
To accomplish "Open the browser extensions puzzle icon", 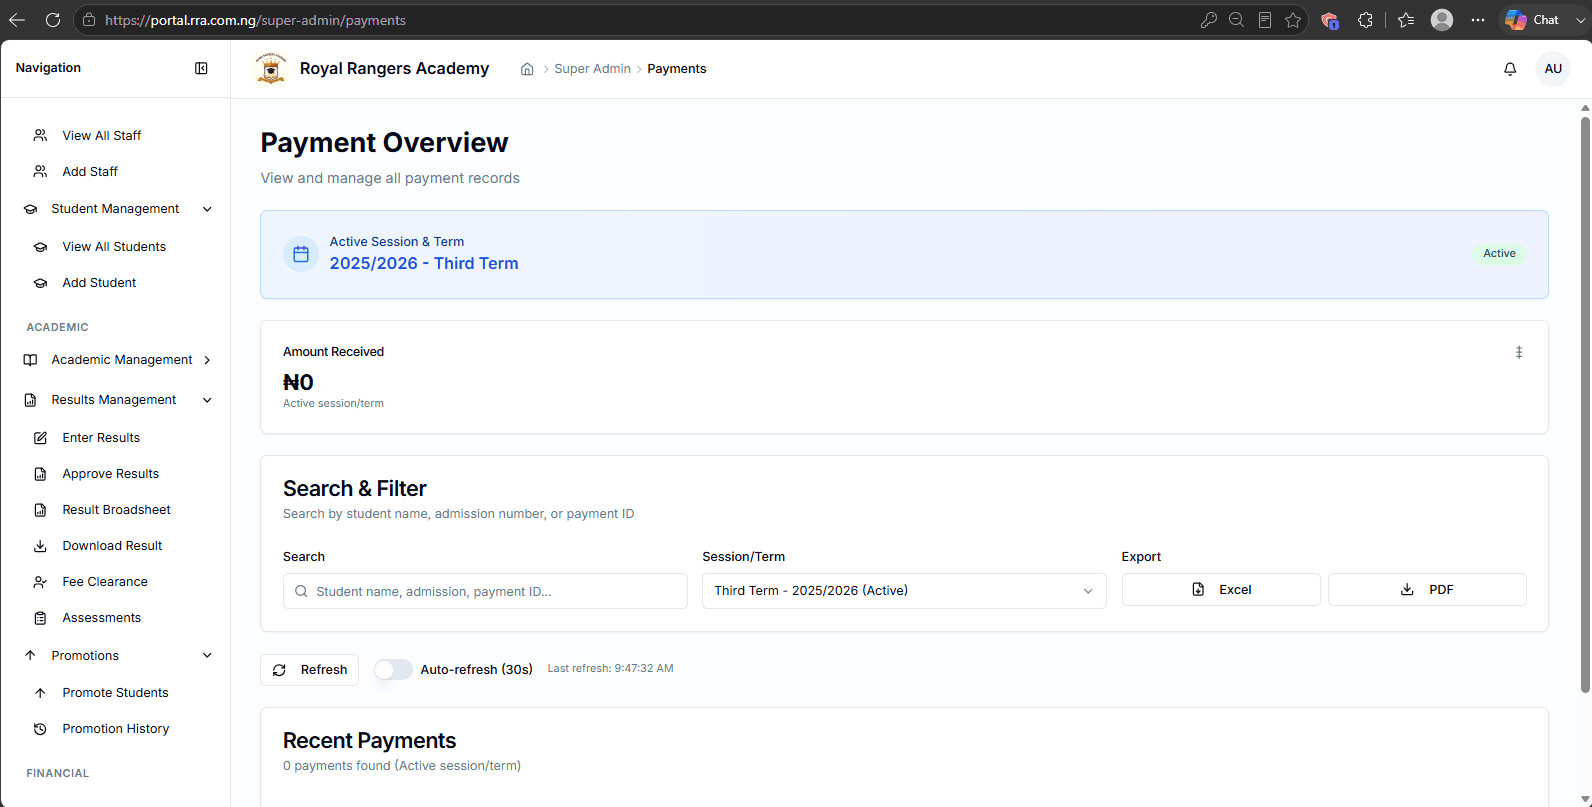I will pos(1365,20).
